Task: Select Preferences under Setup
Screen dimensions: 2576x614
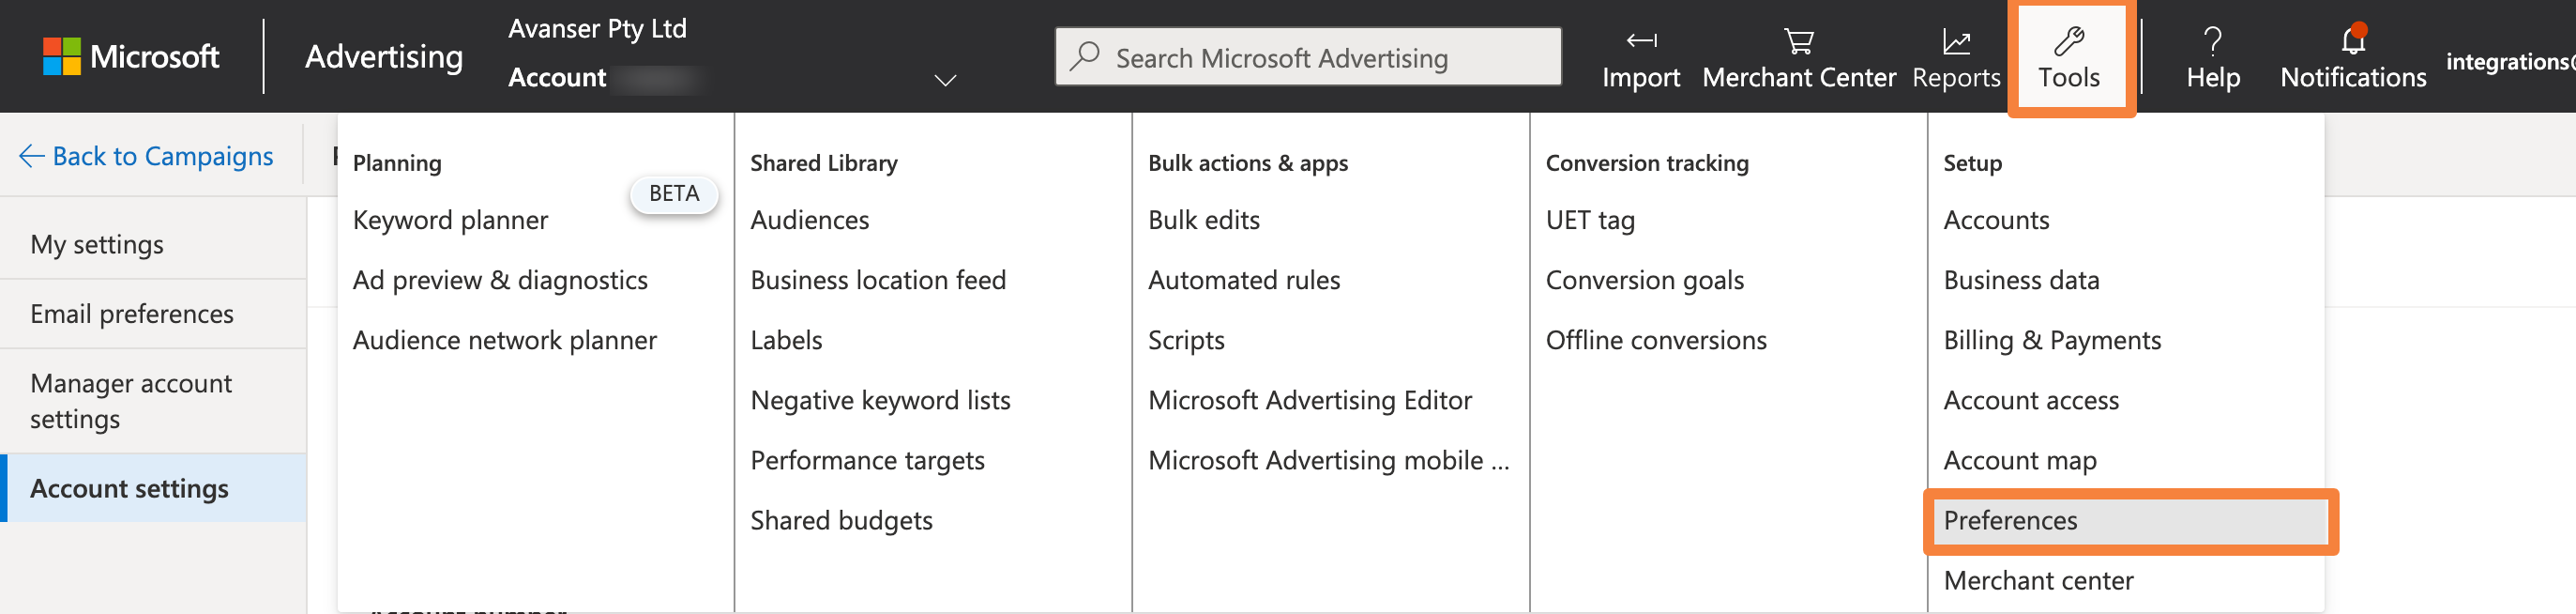Action: pos(2010,520)
